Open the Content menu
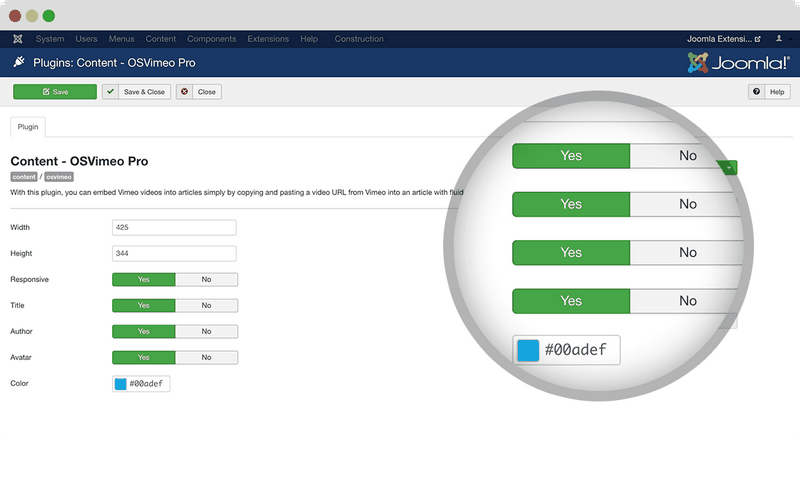The height and width of the screenshot is (490, 800). click(x=160, y=39)
